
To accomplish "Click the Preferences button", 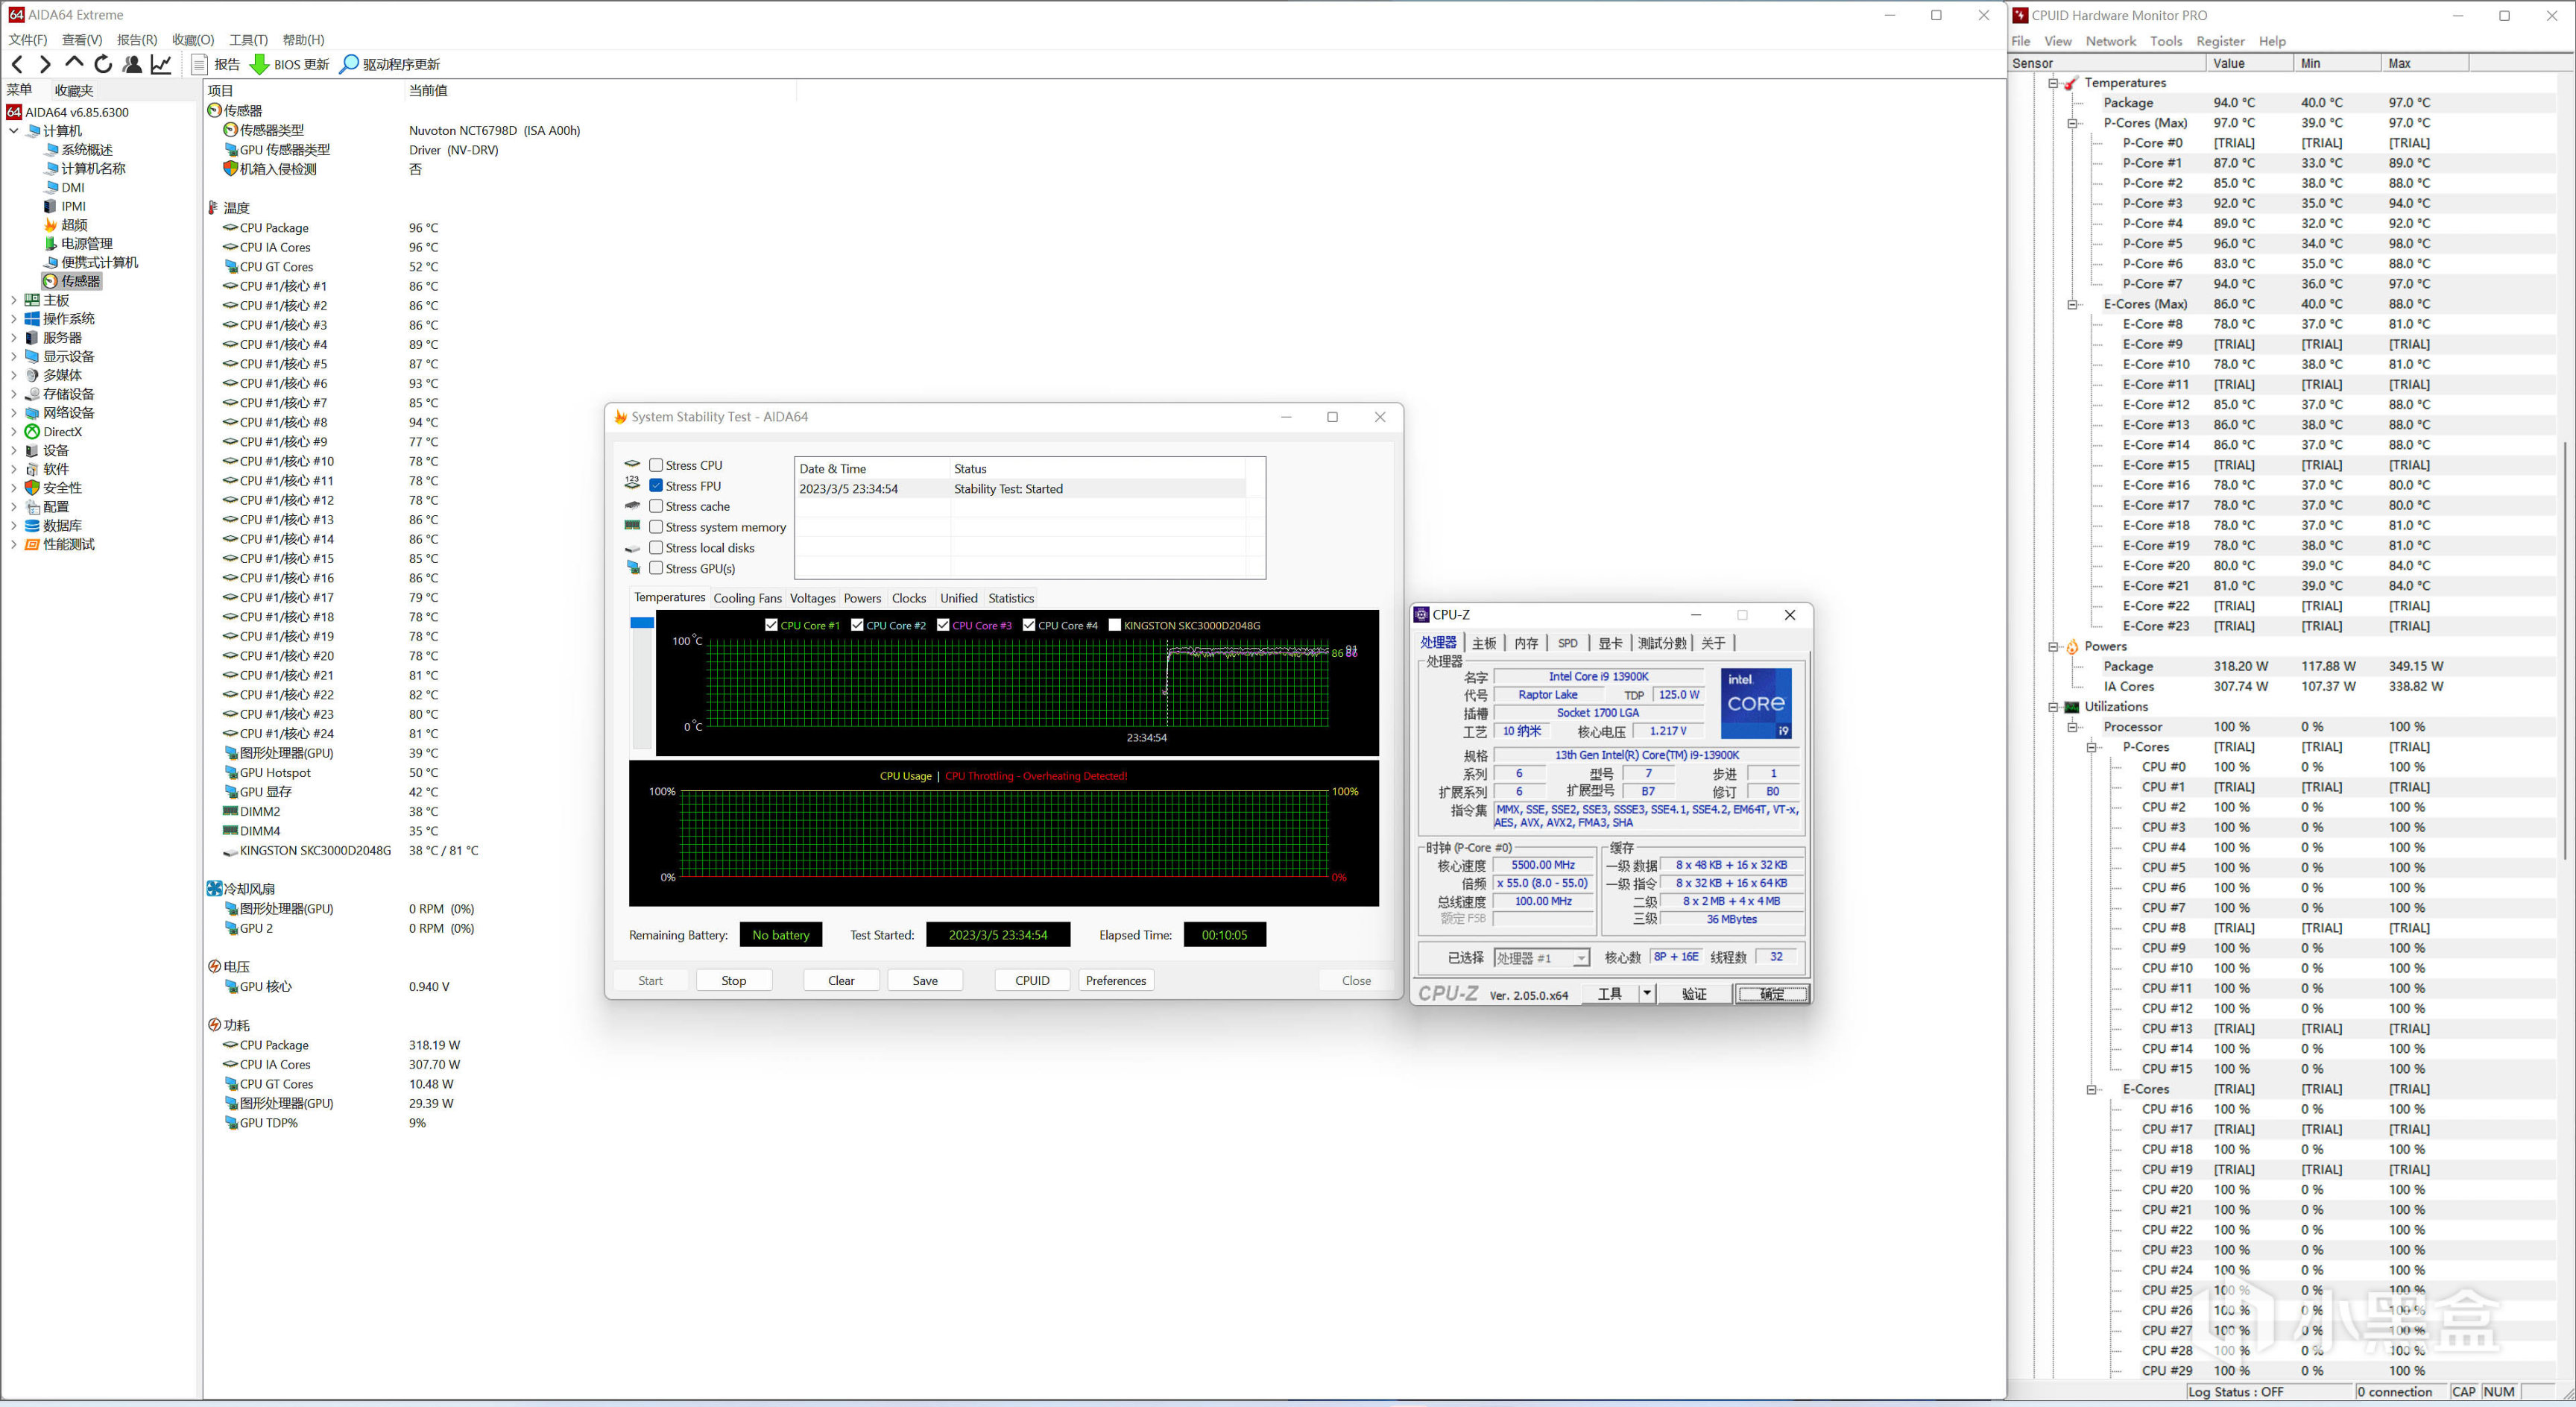I will (x=1115, y=980).
